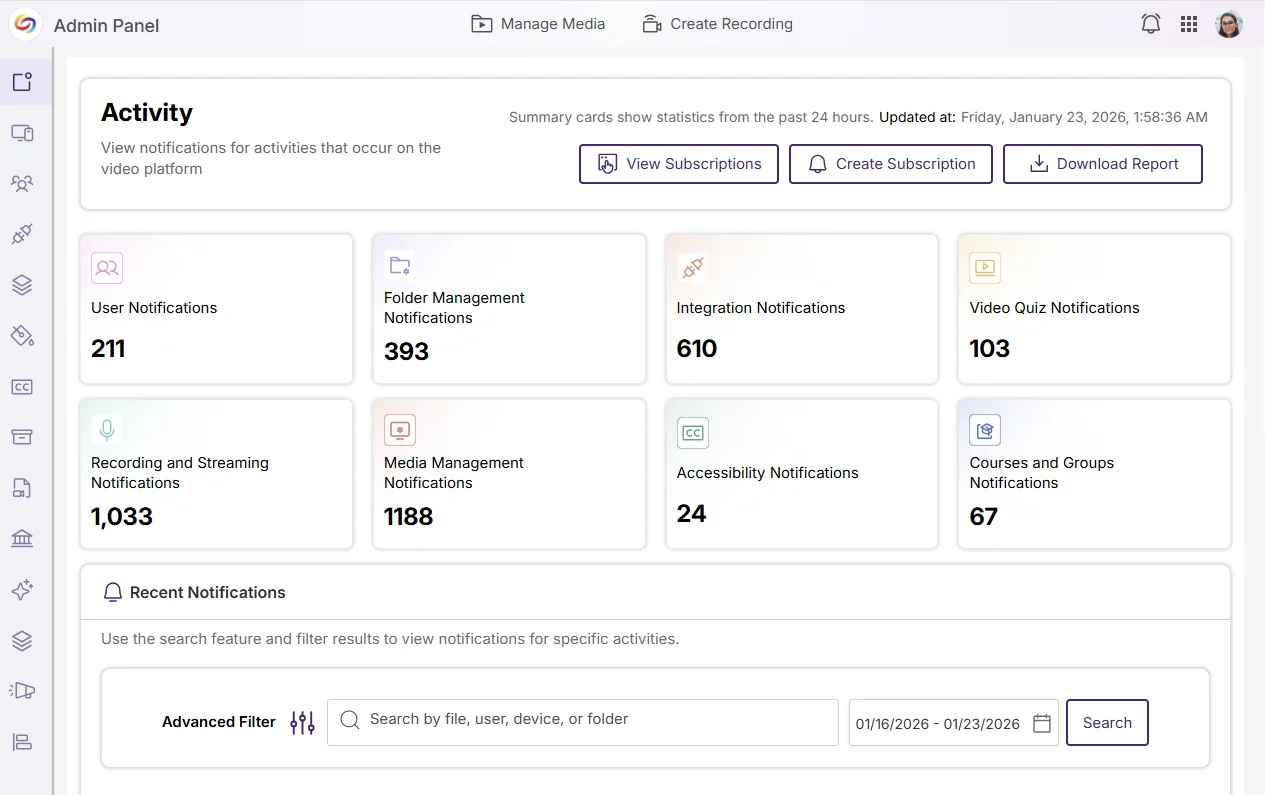
Task: Open the Integrations plug icon in sidebar
Action: [22, 234]
